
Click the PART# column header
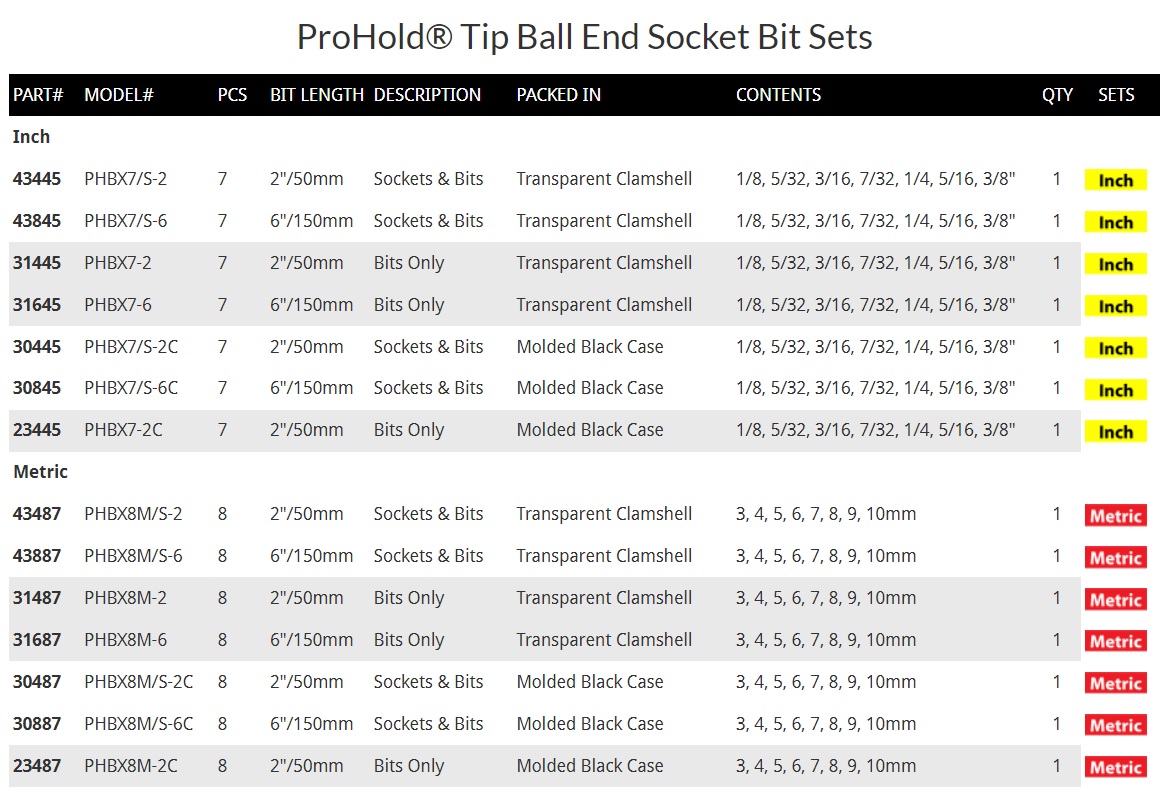pyautogui.click(x=38, y=95)
